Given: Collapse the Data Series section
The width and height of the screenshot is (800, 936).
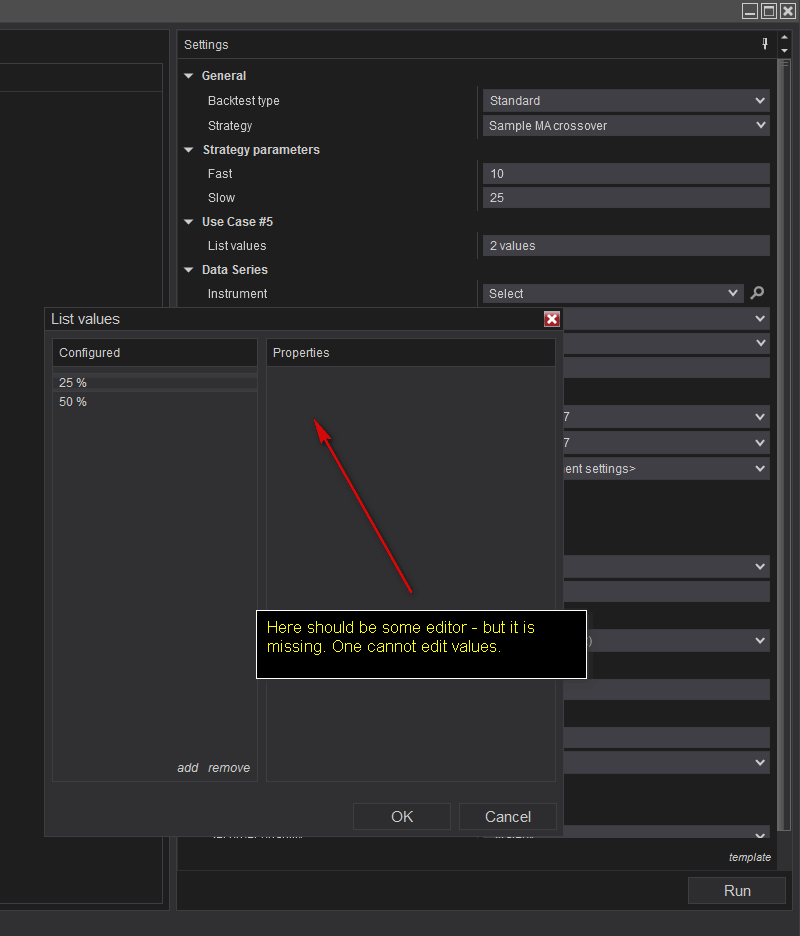Looking at the screenshot, I should (189, 270).
